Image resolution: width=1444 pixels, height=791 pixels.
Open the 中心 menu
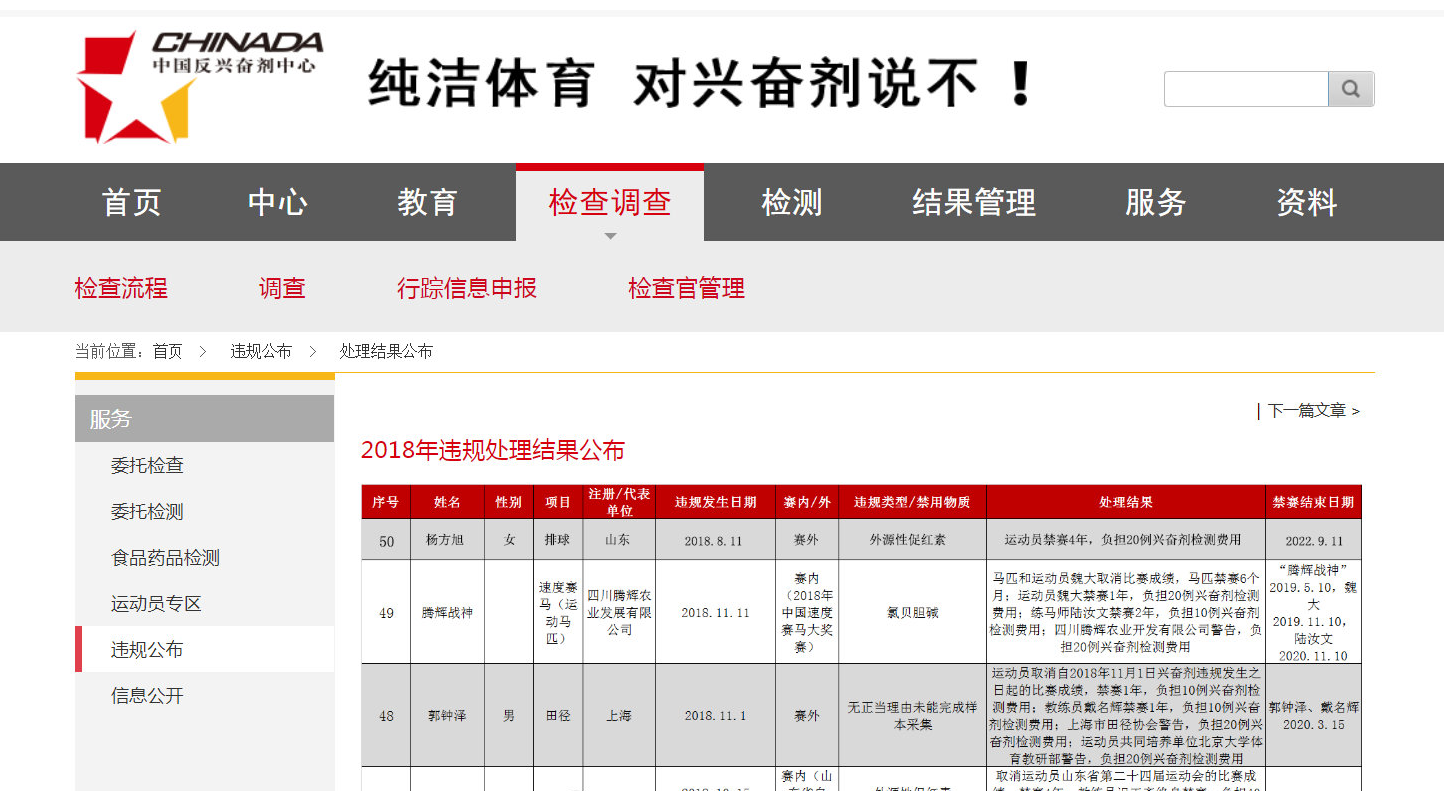click(x=278, y=202)
